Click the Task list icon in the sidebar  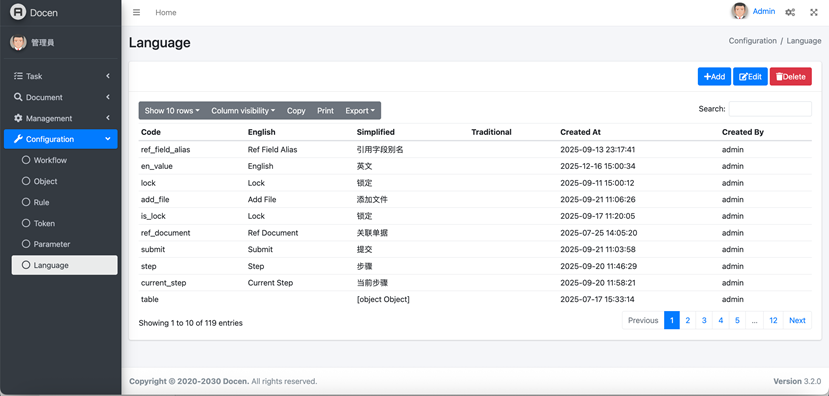pyautogui.click(x=18, y=76)
